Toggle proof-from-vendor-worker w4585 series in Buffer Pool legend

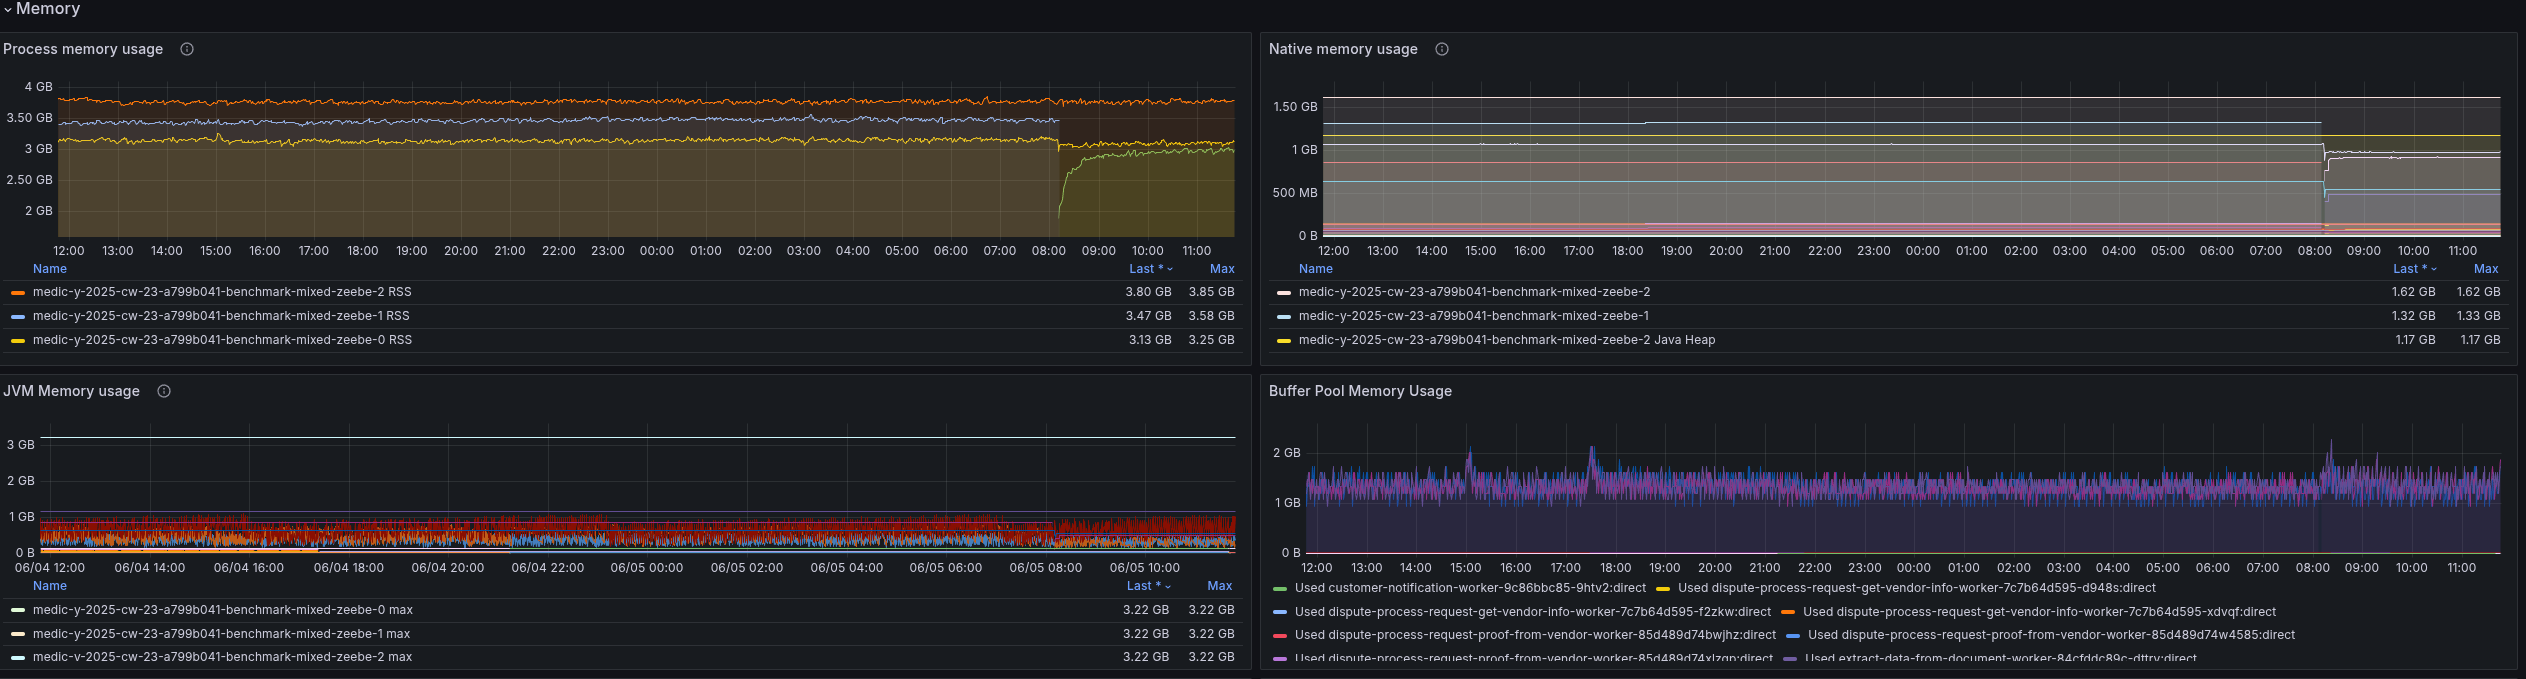2052,635
